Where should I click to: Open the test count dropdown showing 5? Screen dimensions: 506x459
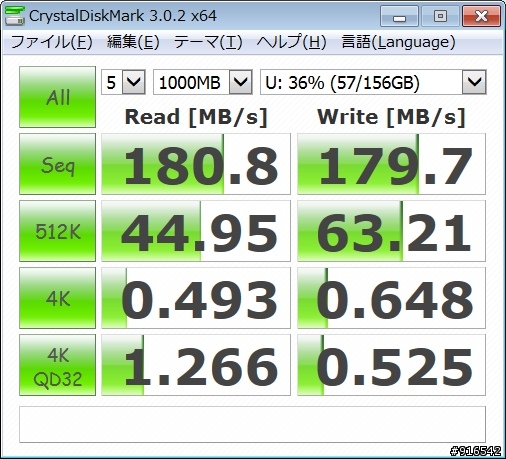[x=123, y=82]
